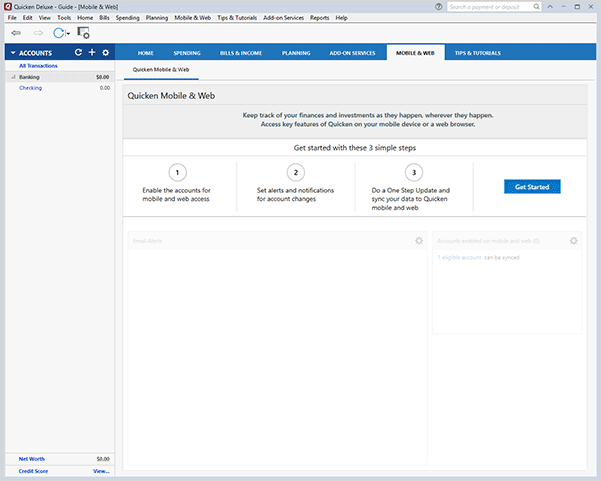Click the Get Started button
Image resolution: width=601 pixels, height=481 pixels.
tap(532, 187)
